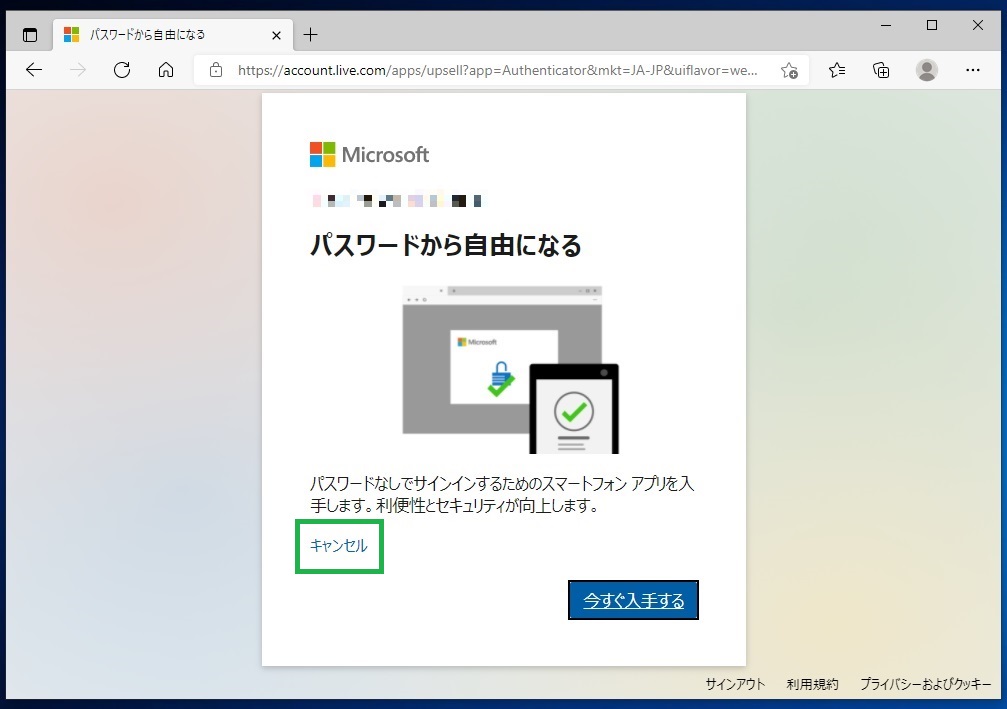Select the パスワードから自由になる tab
Viewport: 1007px width, 709px height.
173,35
